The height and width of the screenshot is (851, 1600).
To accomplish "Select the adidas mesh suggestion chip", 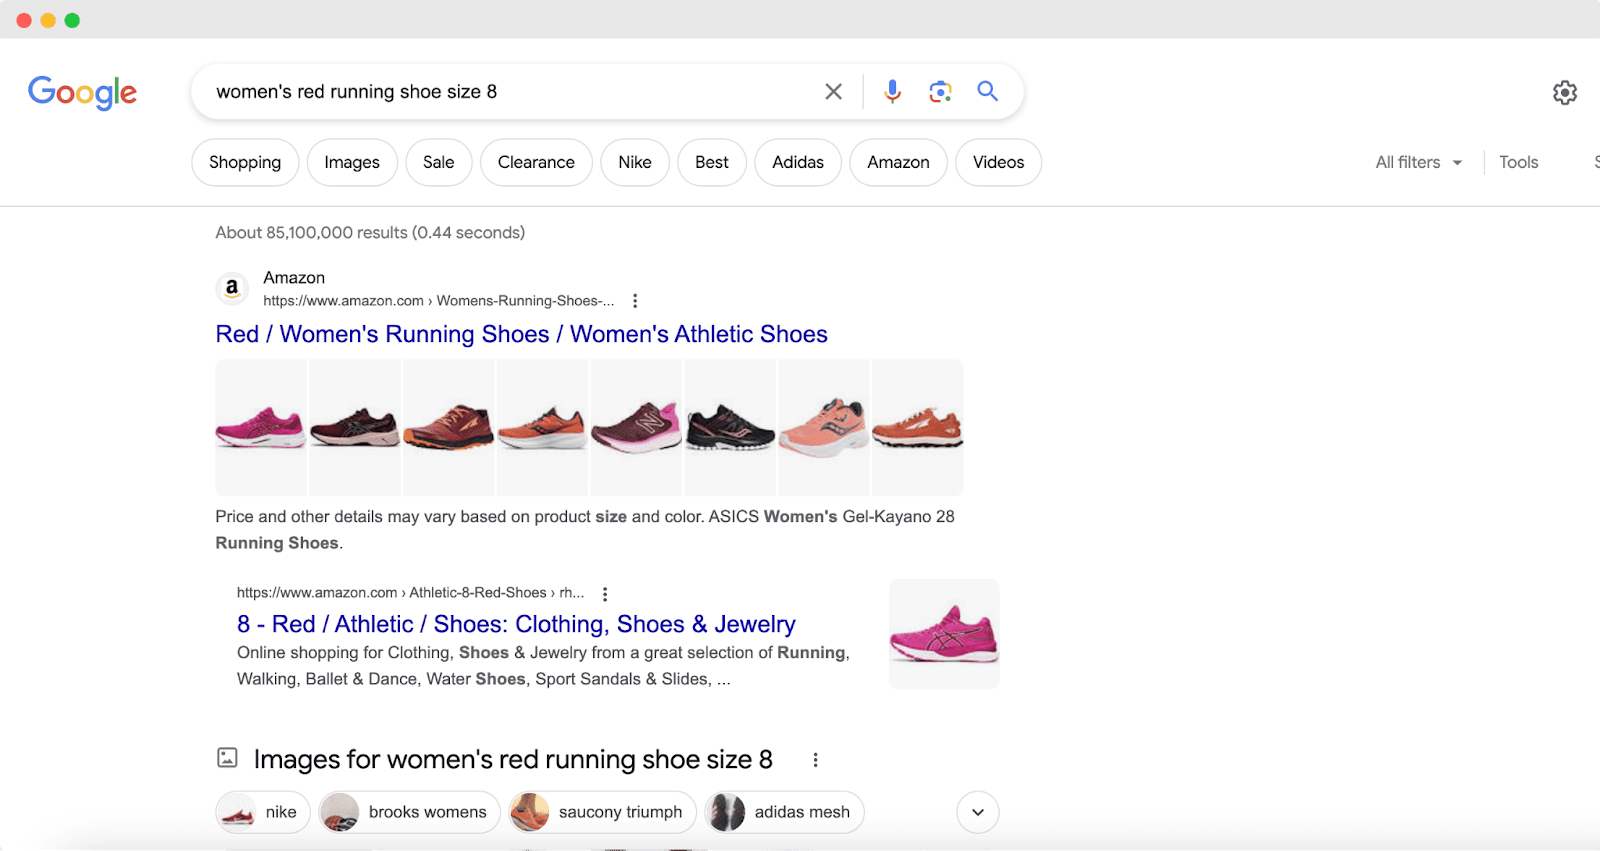I will tap(784, 812).
